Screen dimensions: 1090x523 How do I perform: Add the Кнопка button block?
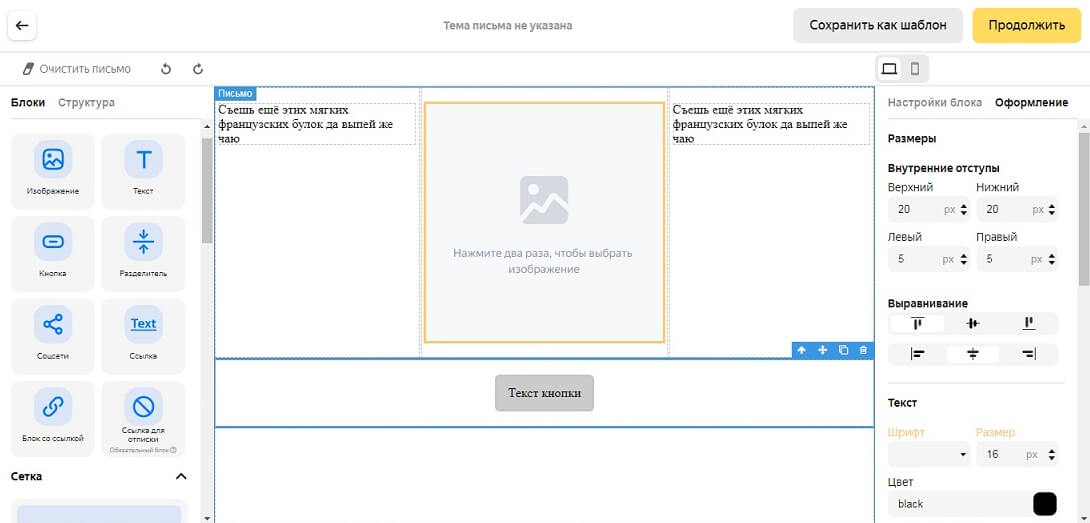coord(53,253)
